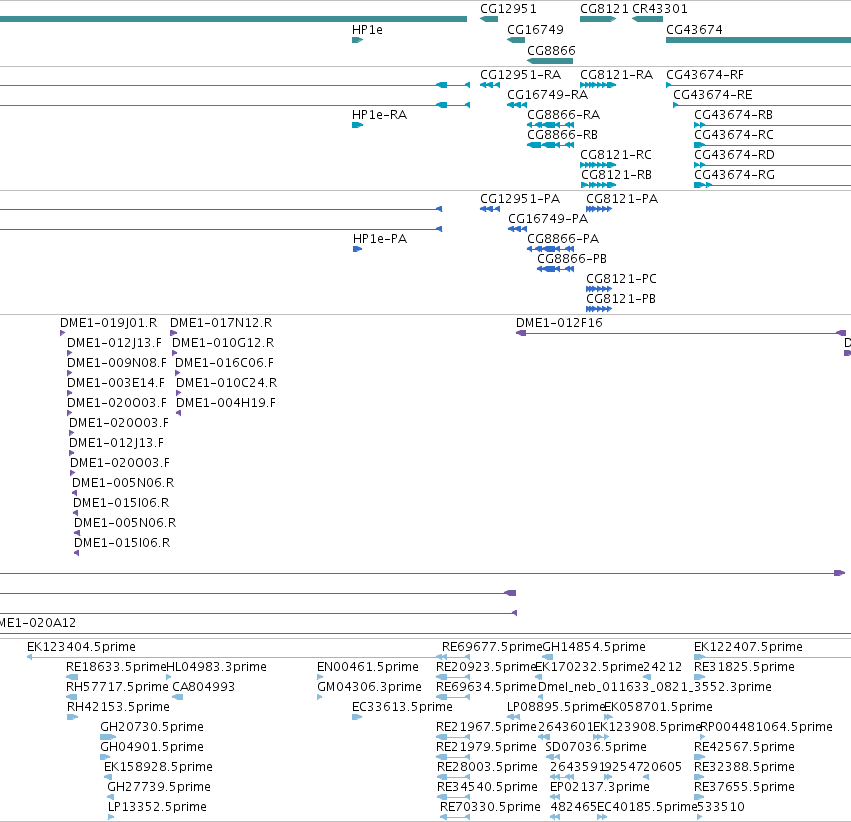Image resolution: width=851 pixels, height=822 pixels.
Task: Click BAC end DME1-017N12.R
Action: point(221,323)
